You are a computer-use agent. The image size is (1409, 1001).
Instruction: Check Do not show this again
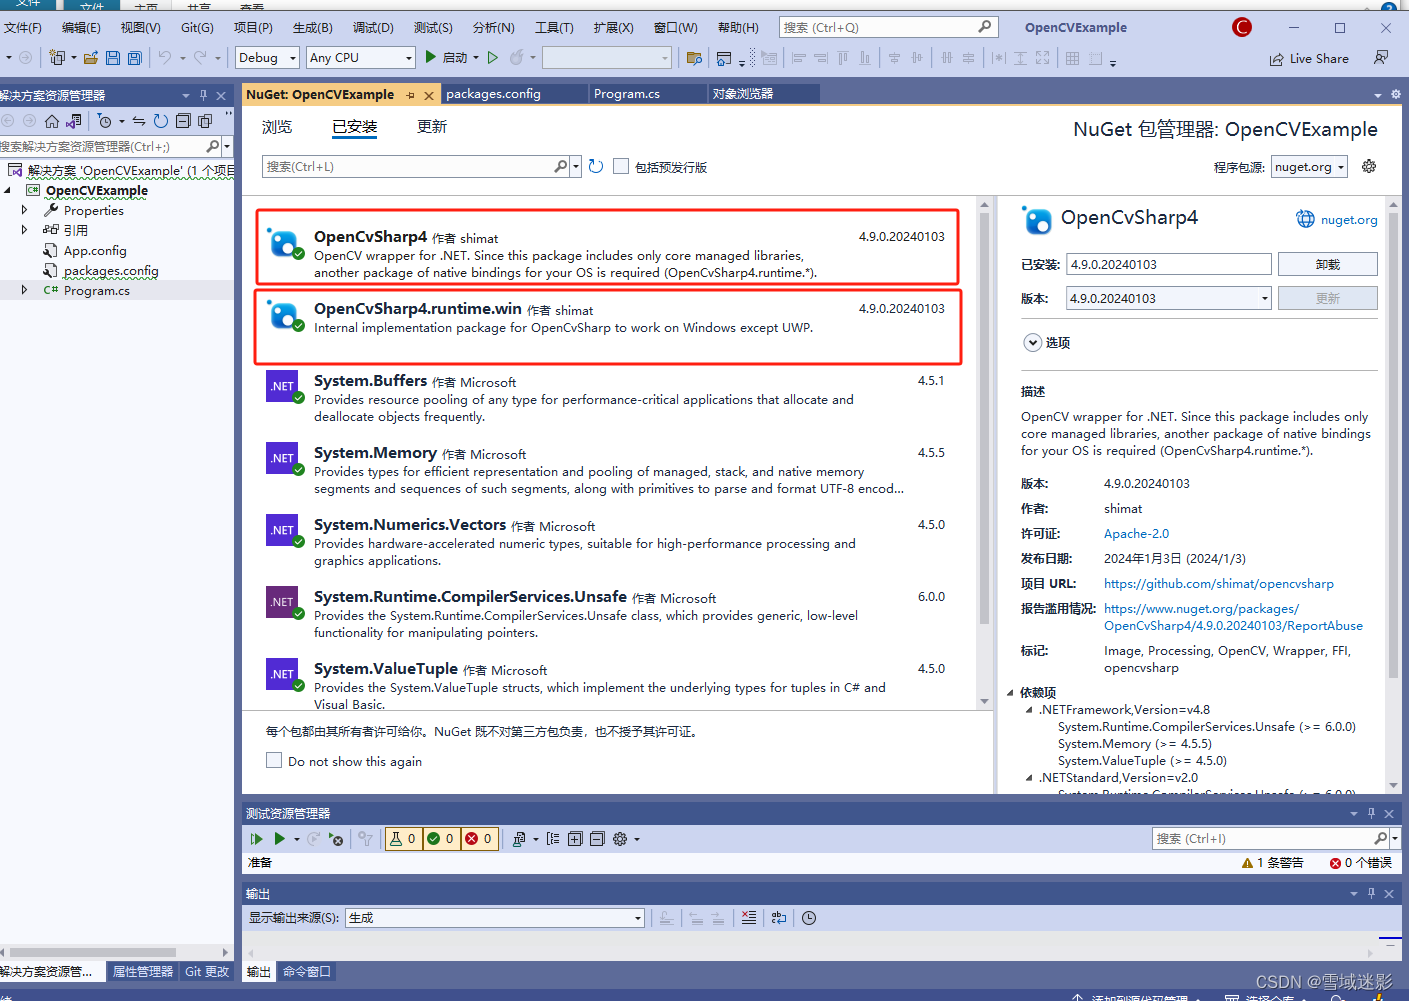[274, 760]
